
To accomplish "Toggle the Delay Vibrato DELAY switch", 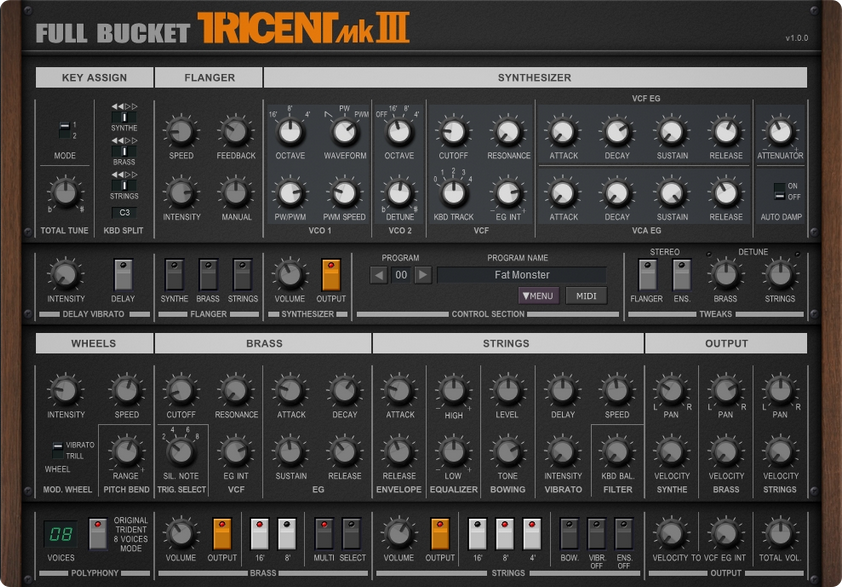I will coord(123,274).
